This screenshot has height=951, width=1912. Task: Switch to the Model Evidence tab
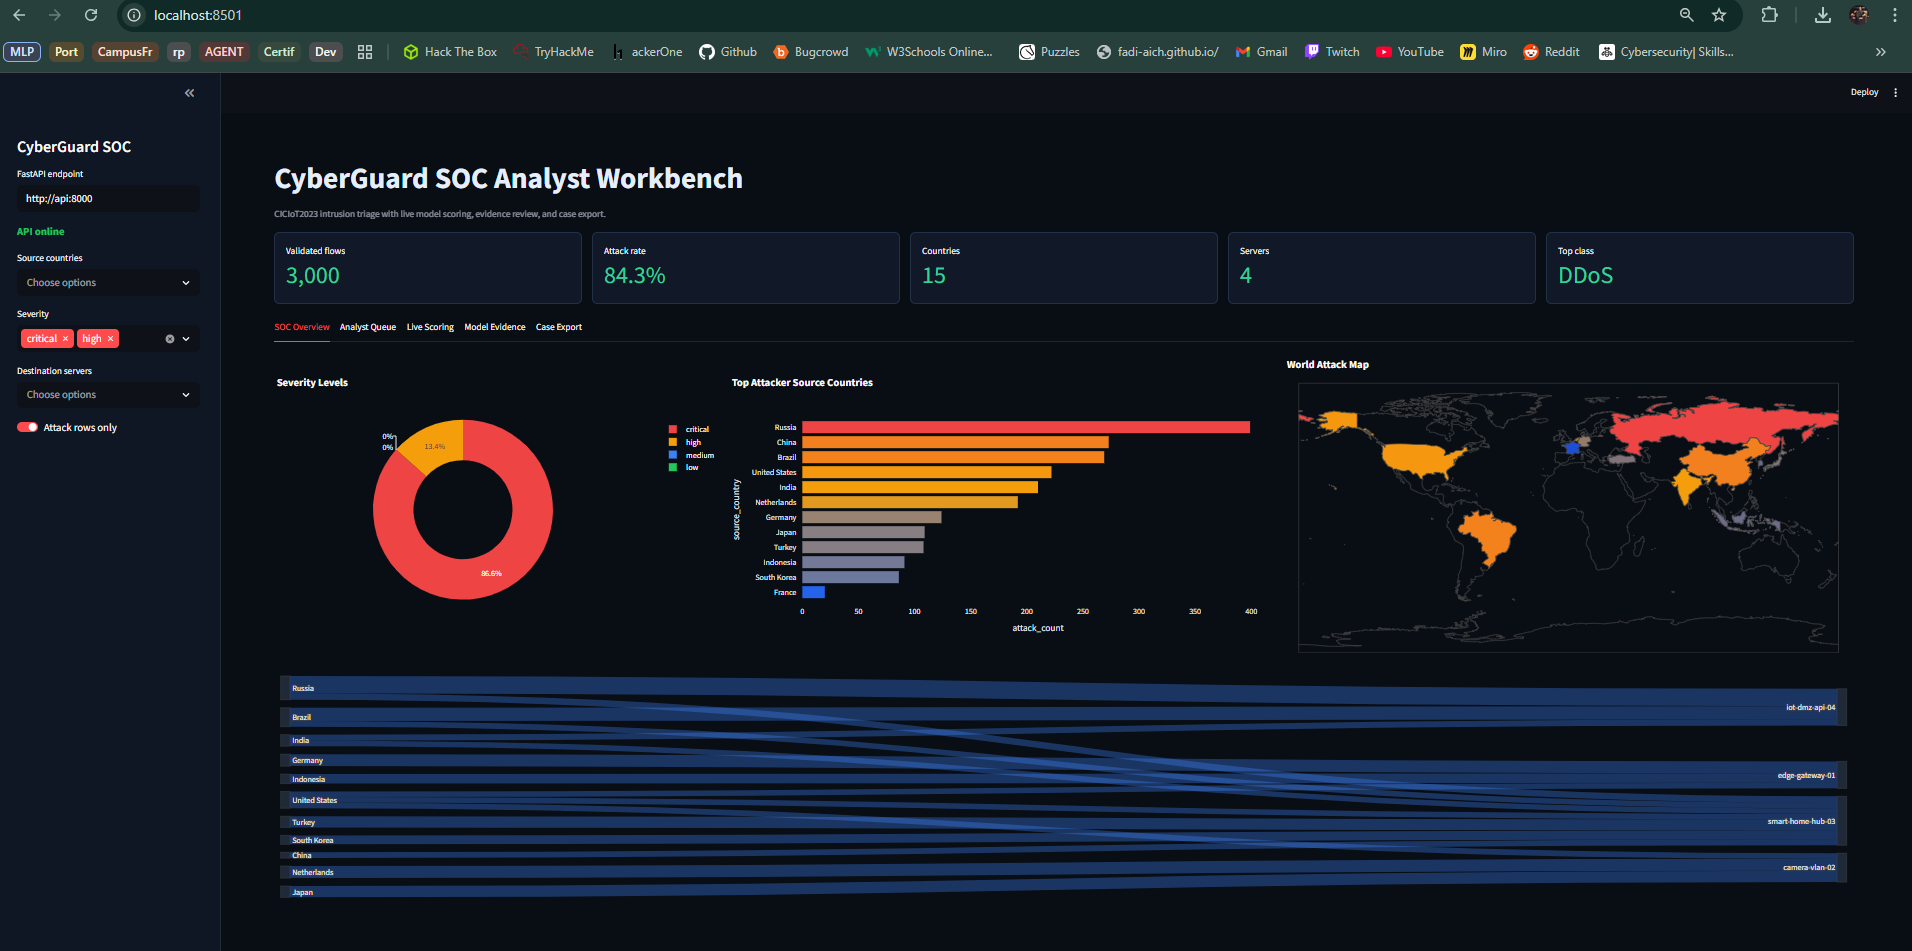tap(495, 327)
